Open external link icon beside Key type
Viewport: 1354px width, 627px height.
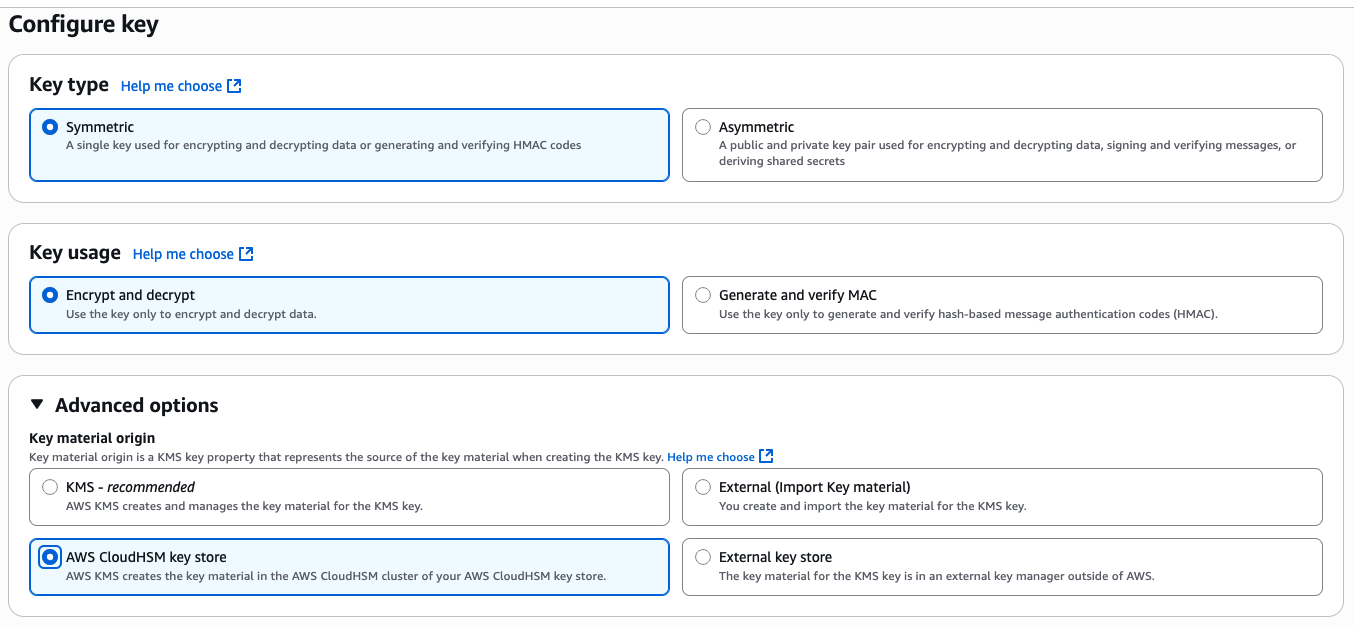coord(234,86)
